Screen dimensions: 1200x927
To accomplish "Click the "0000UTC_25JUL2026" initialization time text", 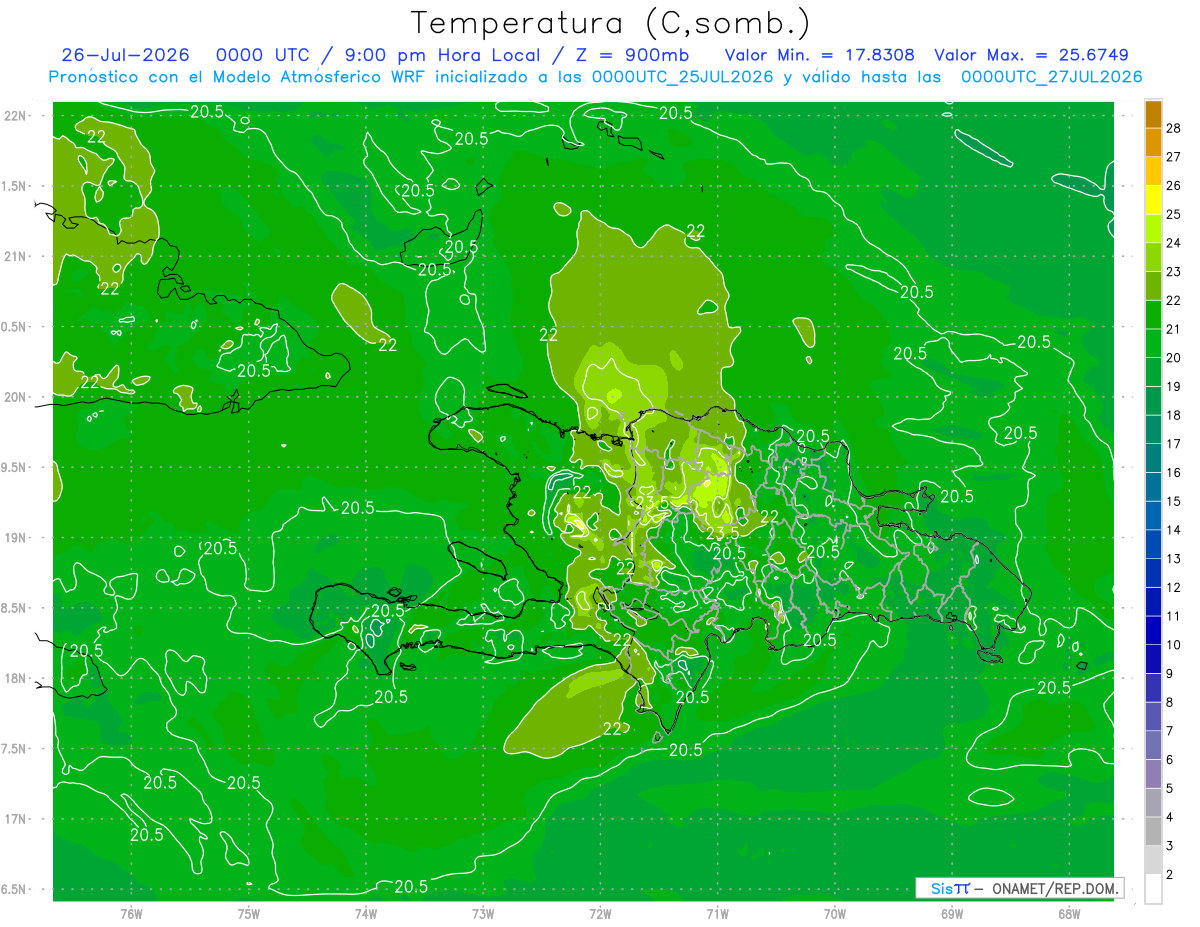I will [682, 77].
